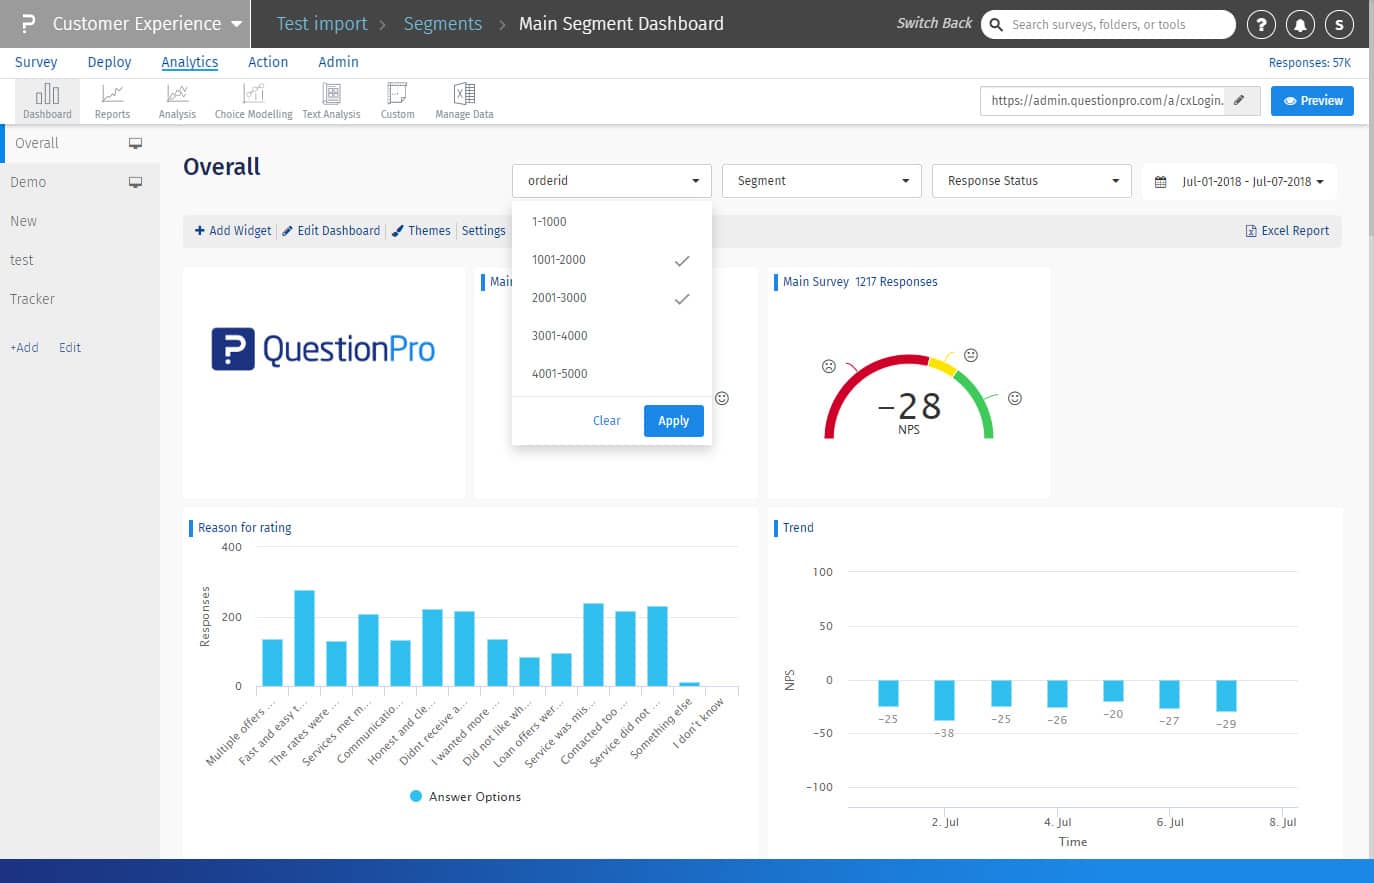Open the Response Status dropdown
The height and width of the screenshot is (883, 1374).
pyautogui.click(x=1031, y=181)
